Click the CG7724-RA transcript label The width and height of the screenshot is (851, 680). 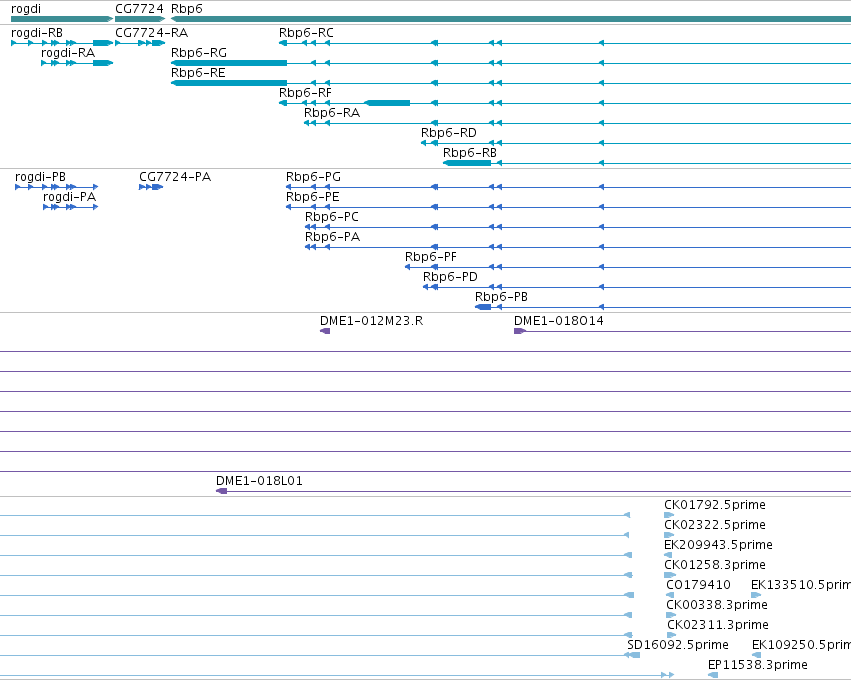click(151, 33)
